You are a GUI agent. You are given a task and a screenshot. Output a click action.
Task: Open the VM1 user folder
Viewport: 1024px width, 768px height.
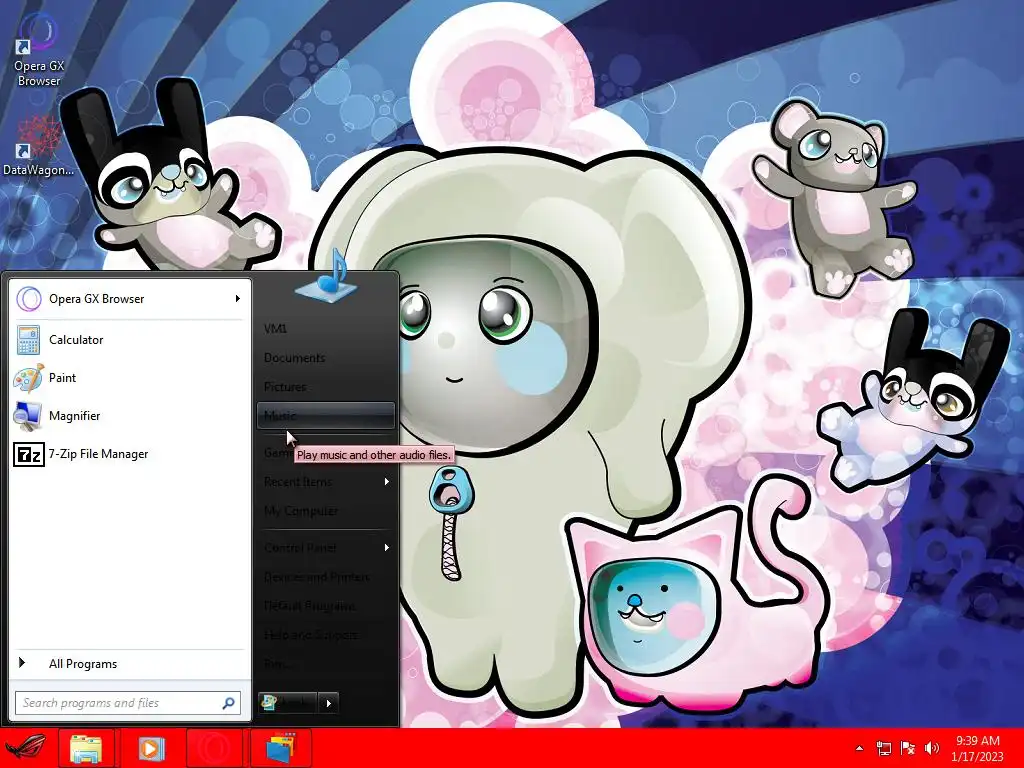click(325, 328)
